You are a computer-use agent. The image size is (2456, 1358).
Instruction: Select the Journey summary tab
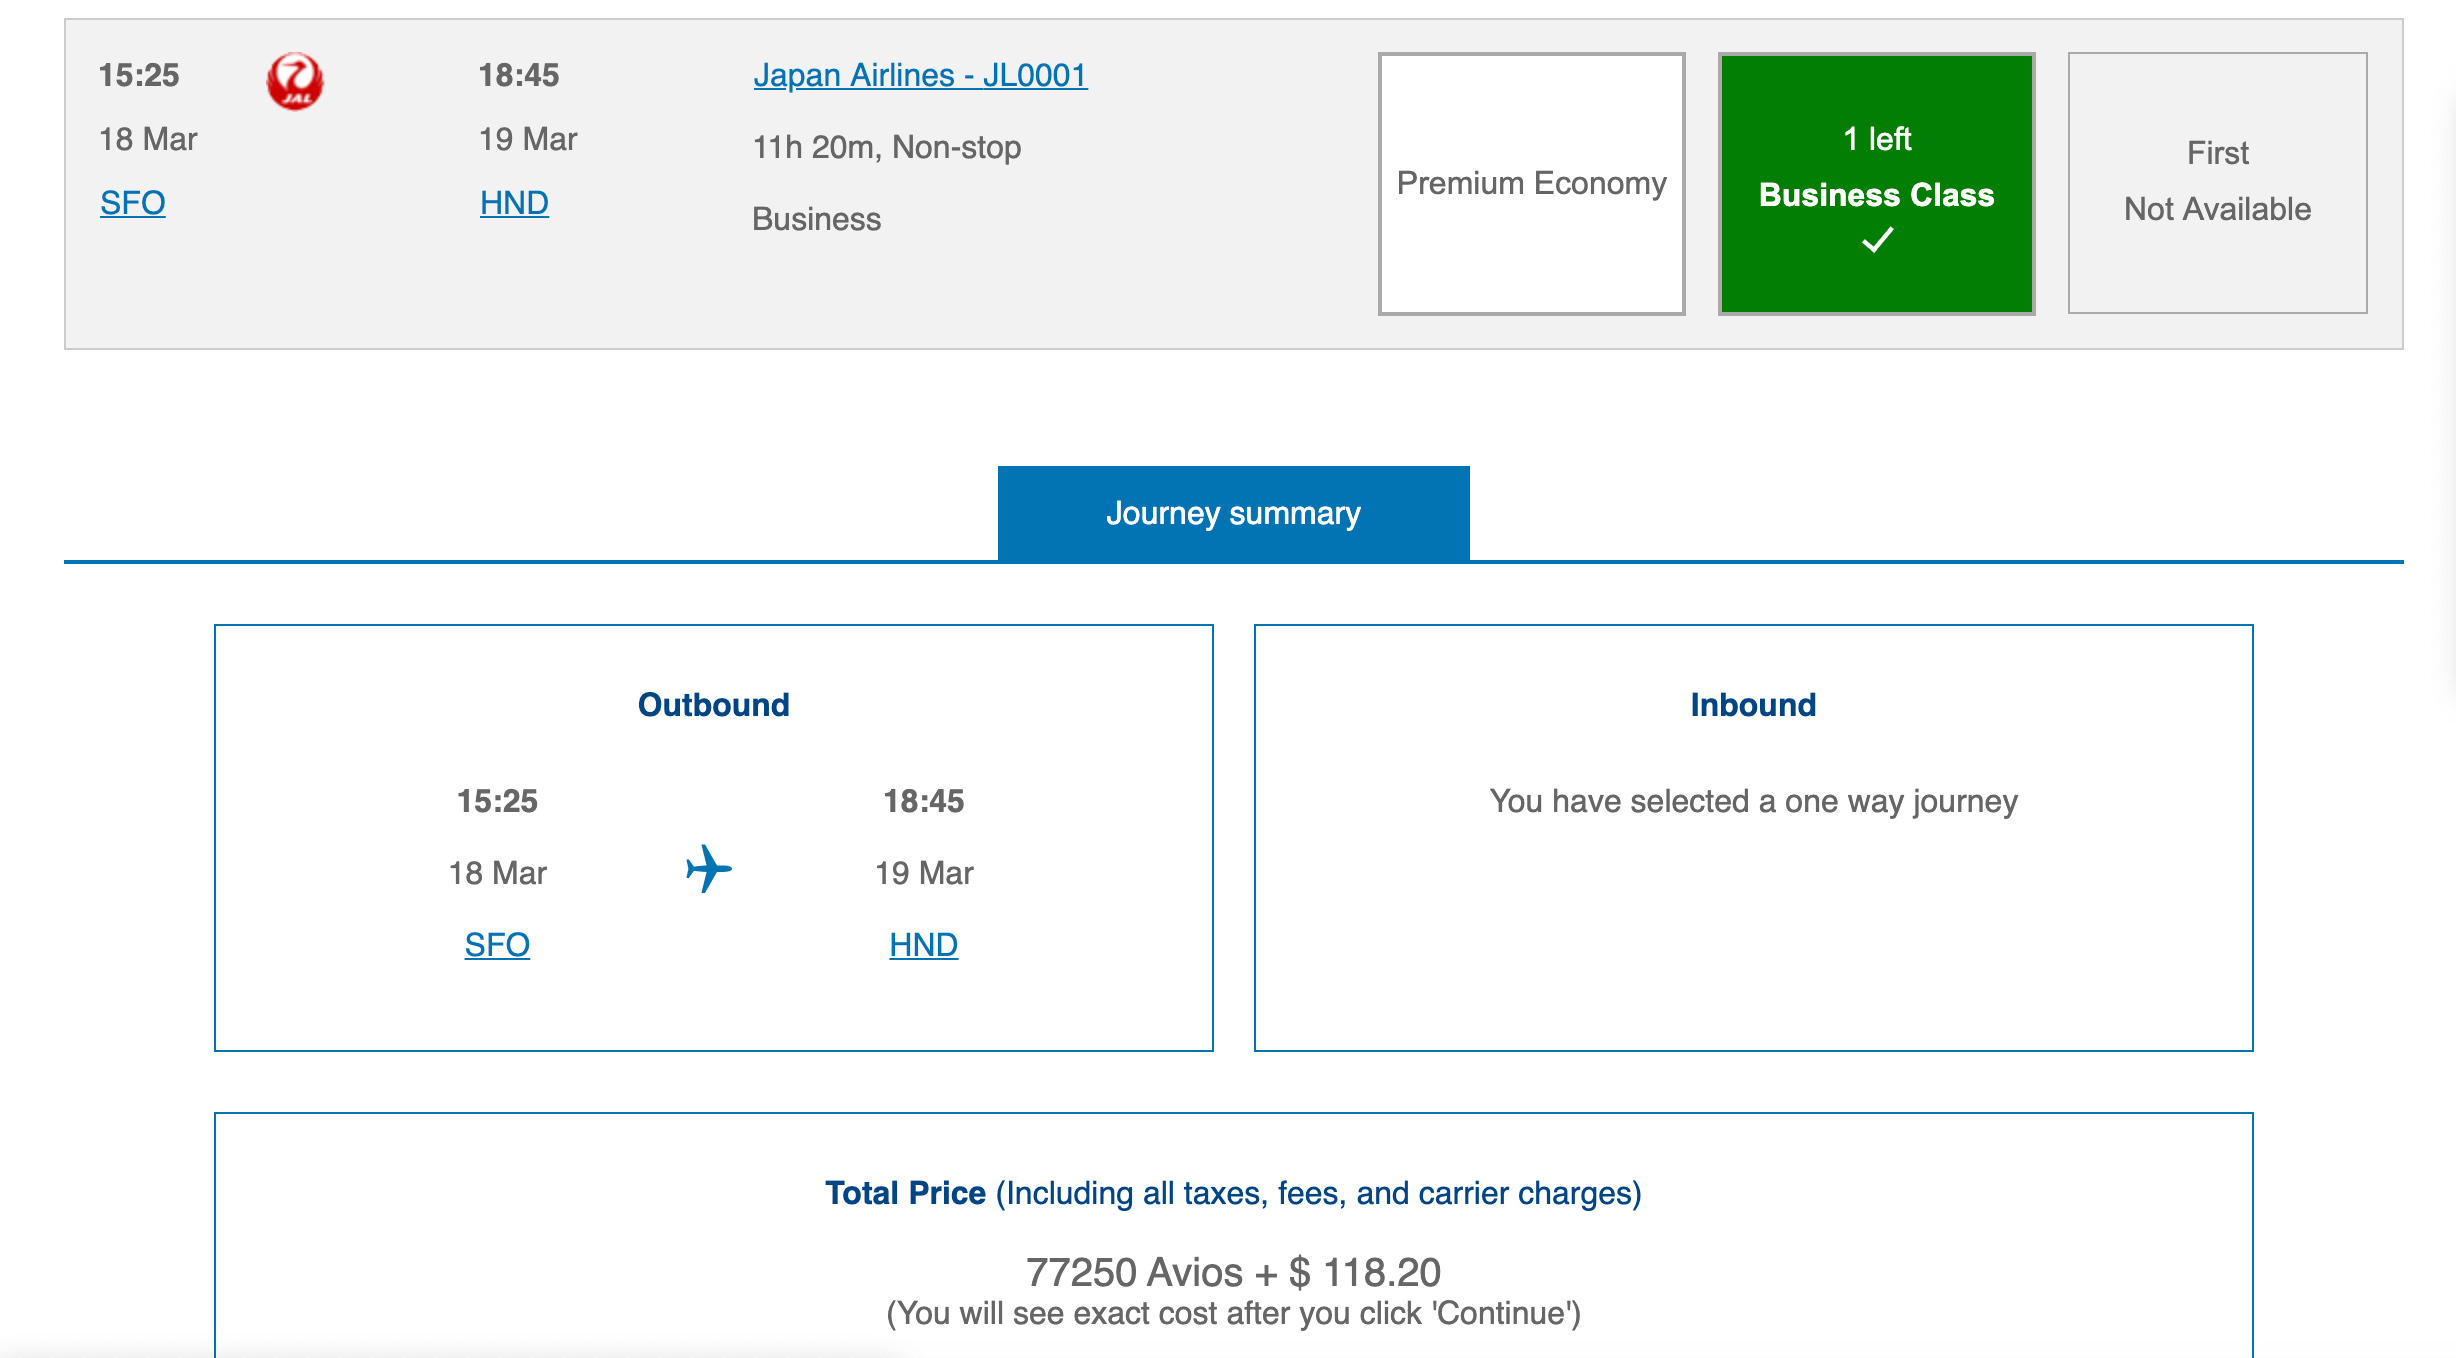(x=1233, y=513)
